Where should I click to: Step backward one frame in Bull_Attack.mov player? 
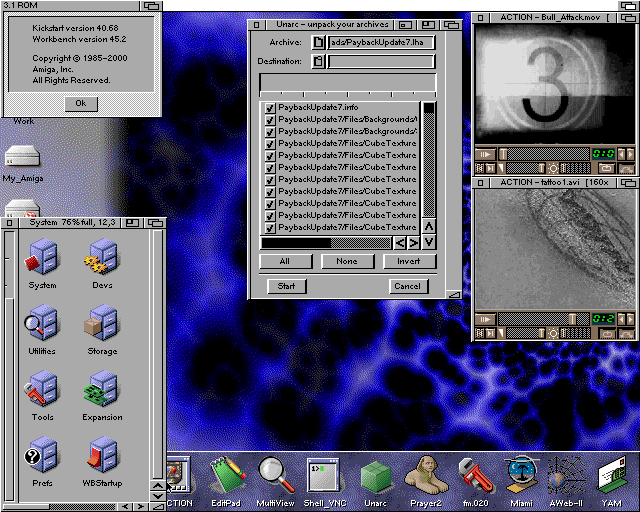point(622,154)
